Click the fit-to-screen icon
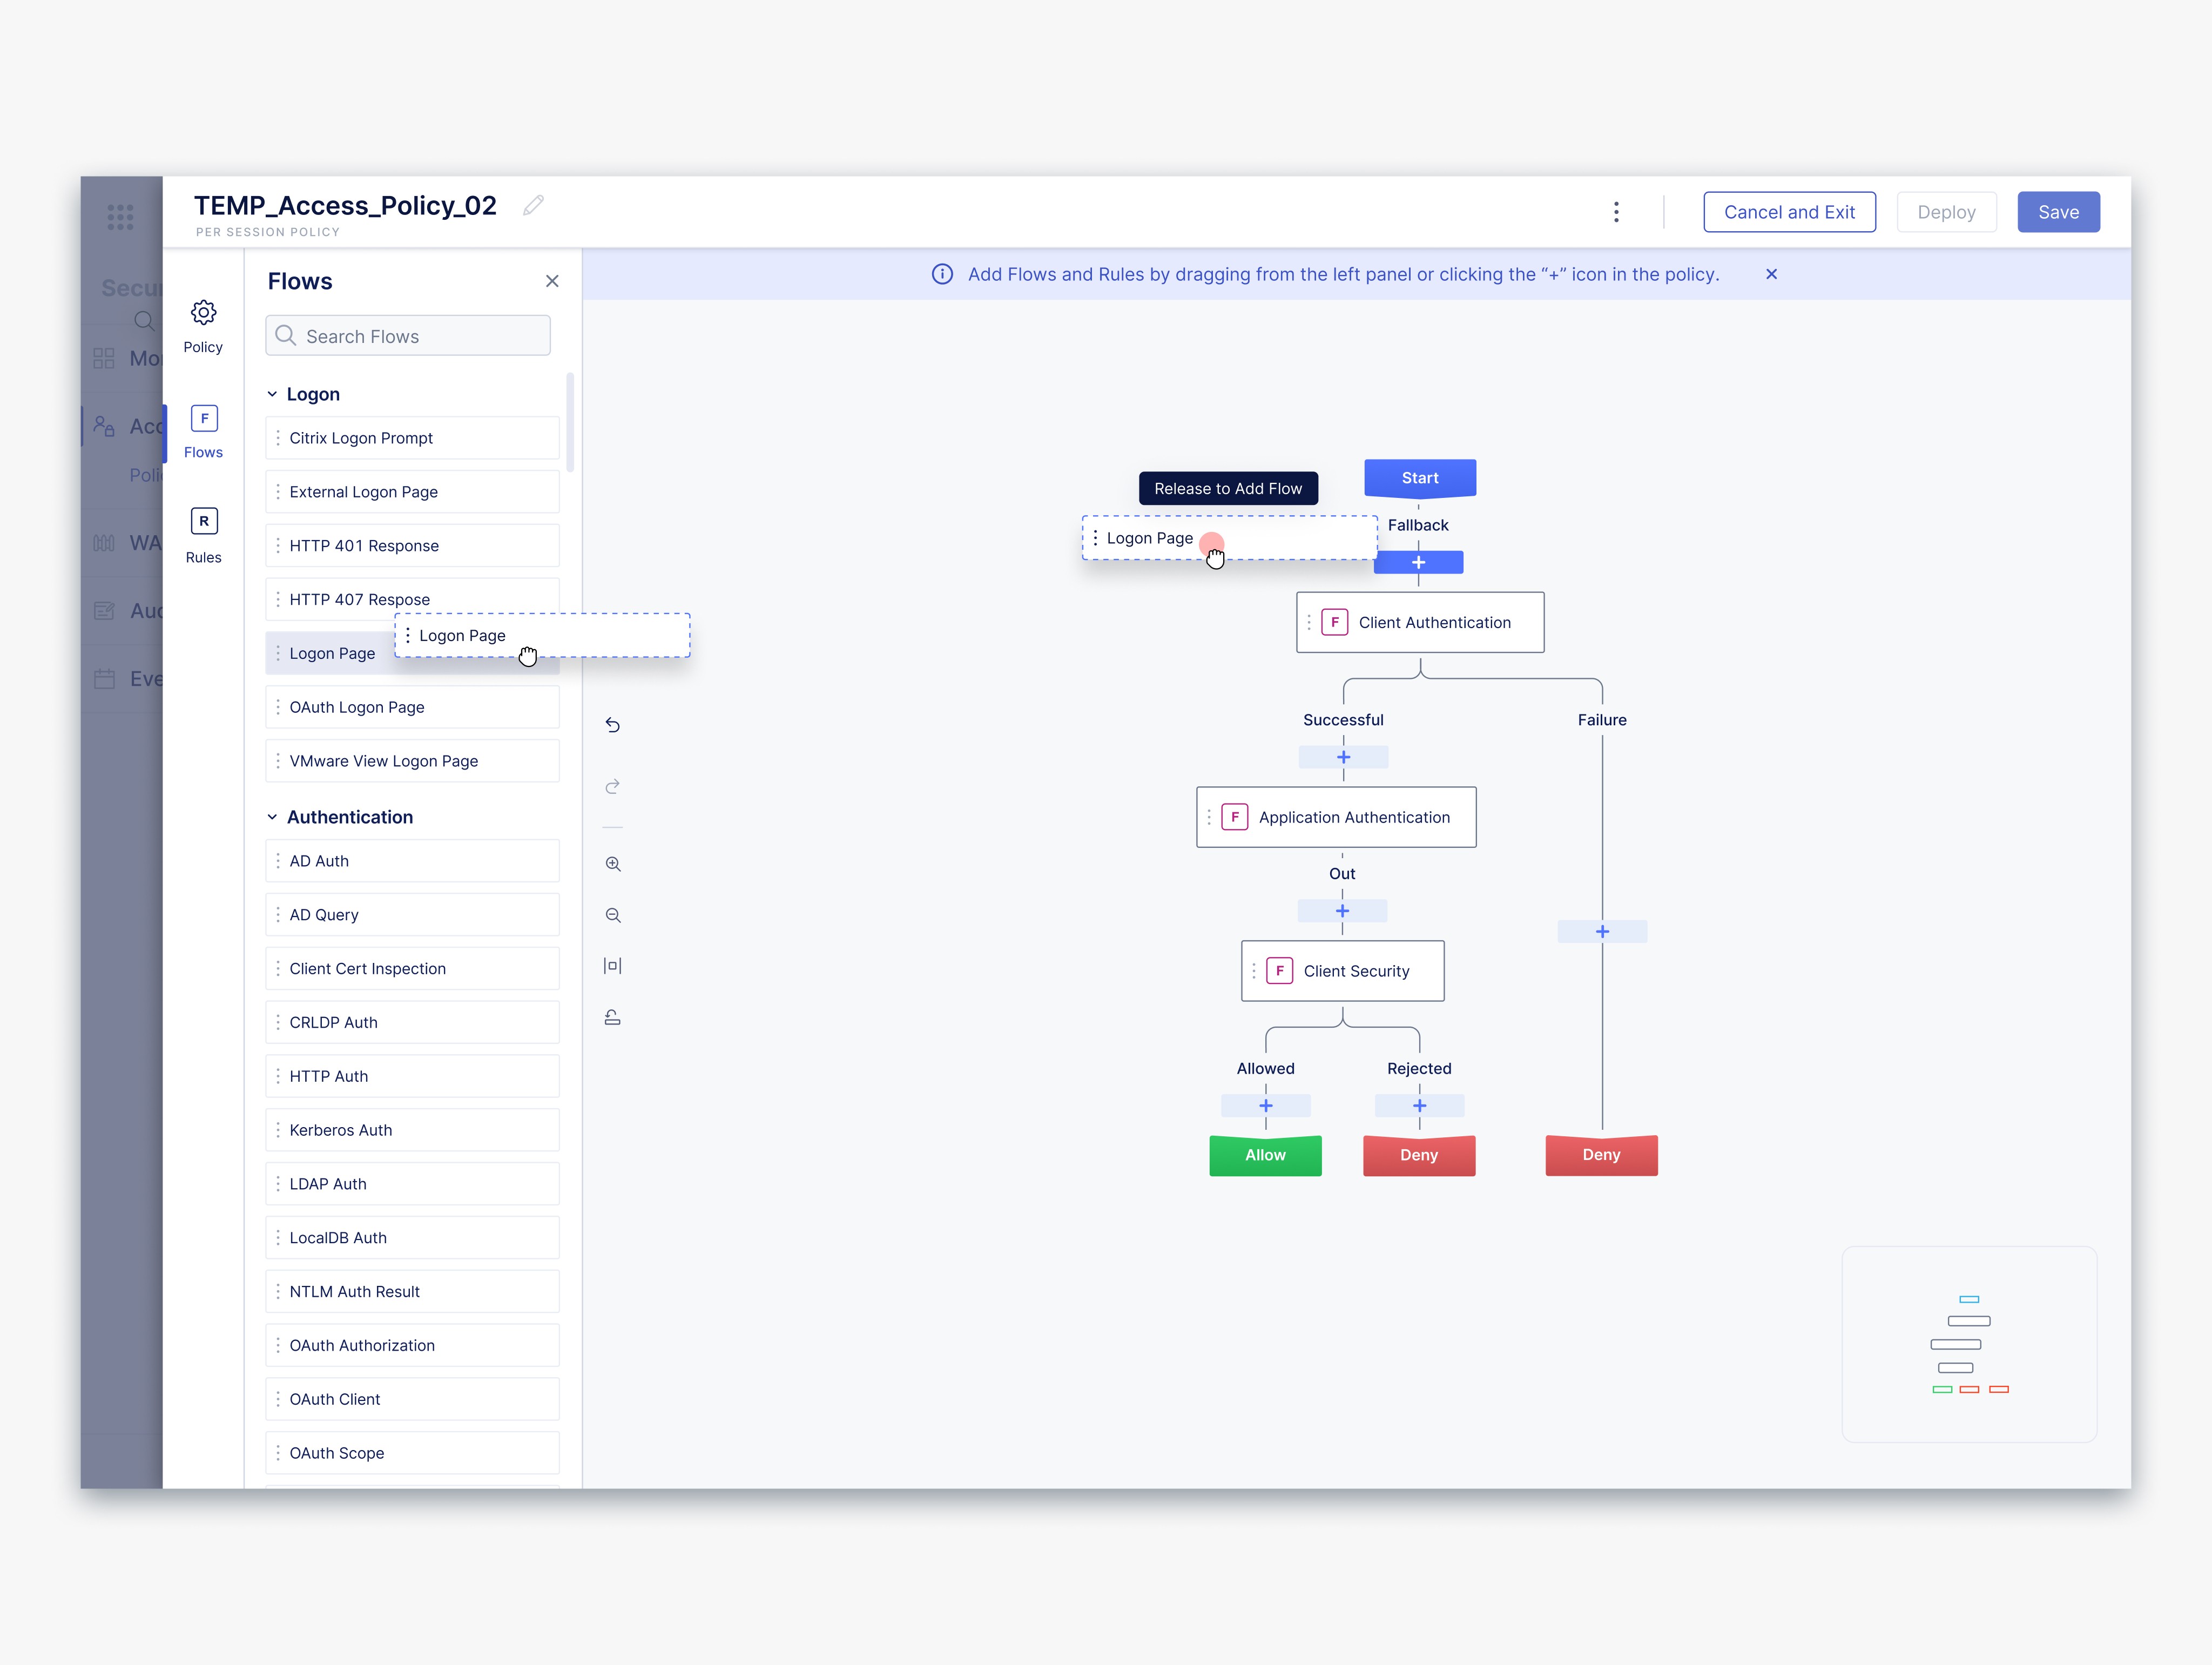2212x1665 pixels. click(x=613, y=966)
